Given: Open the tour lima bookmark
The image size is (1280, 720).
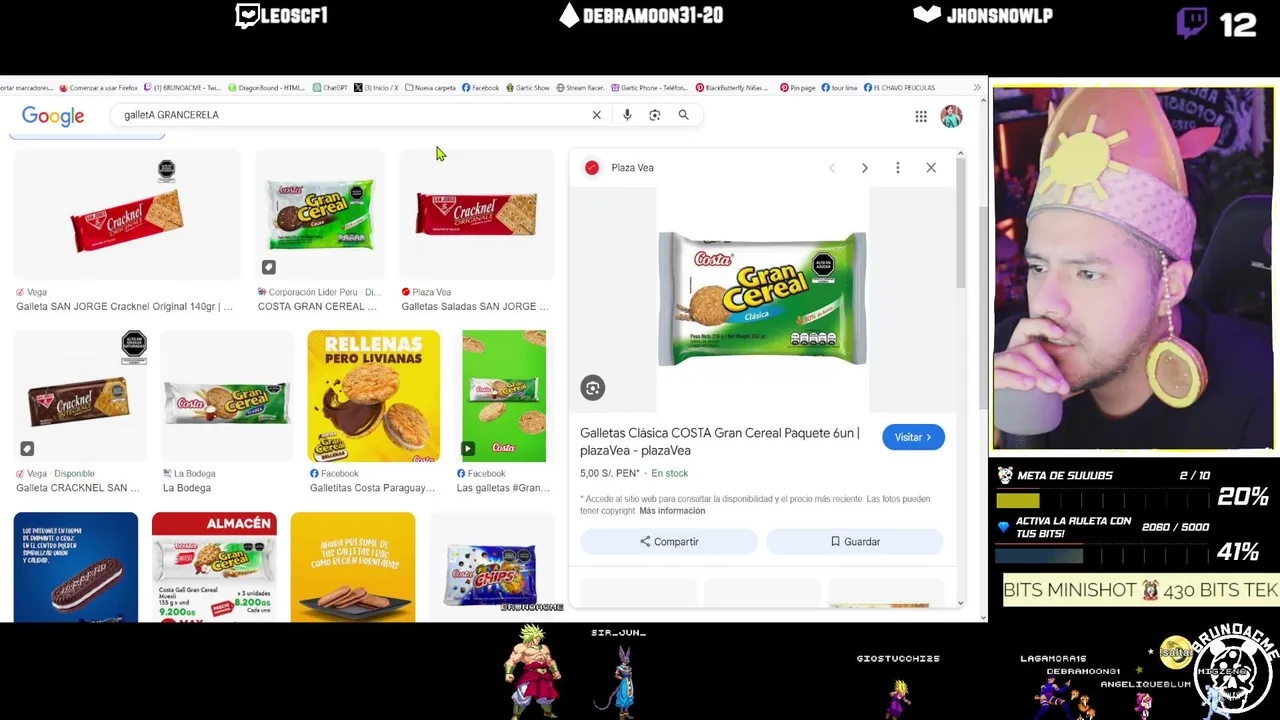Looking at the screenshot, I should pyautogui.click(x=839, y=88).
